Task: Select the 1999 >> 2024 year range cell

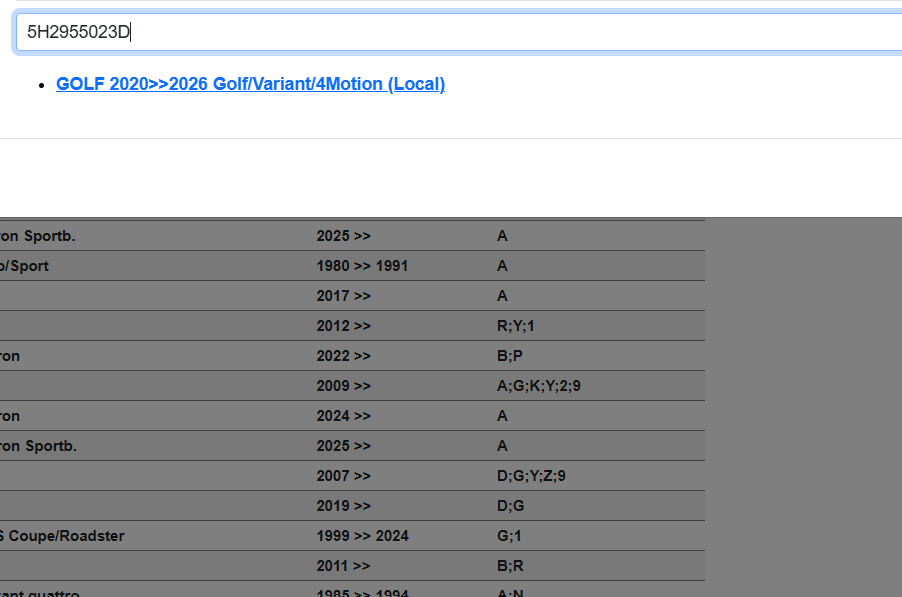Action: (362, 536)
